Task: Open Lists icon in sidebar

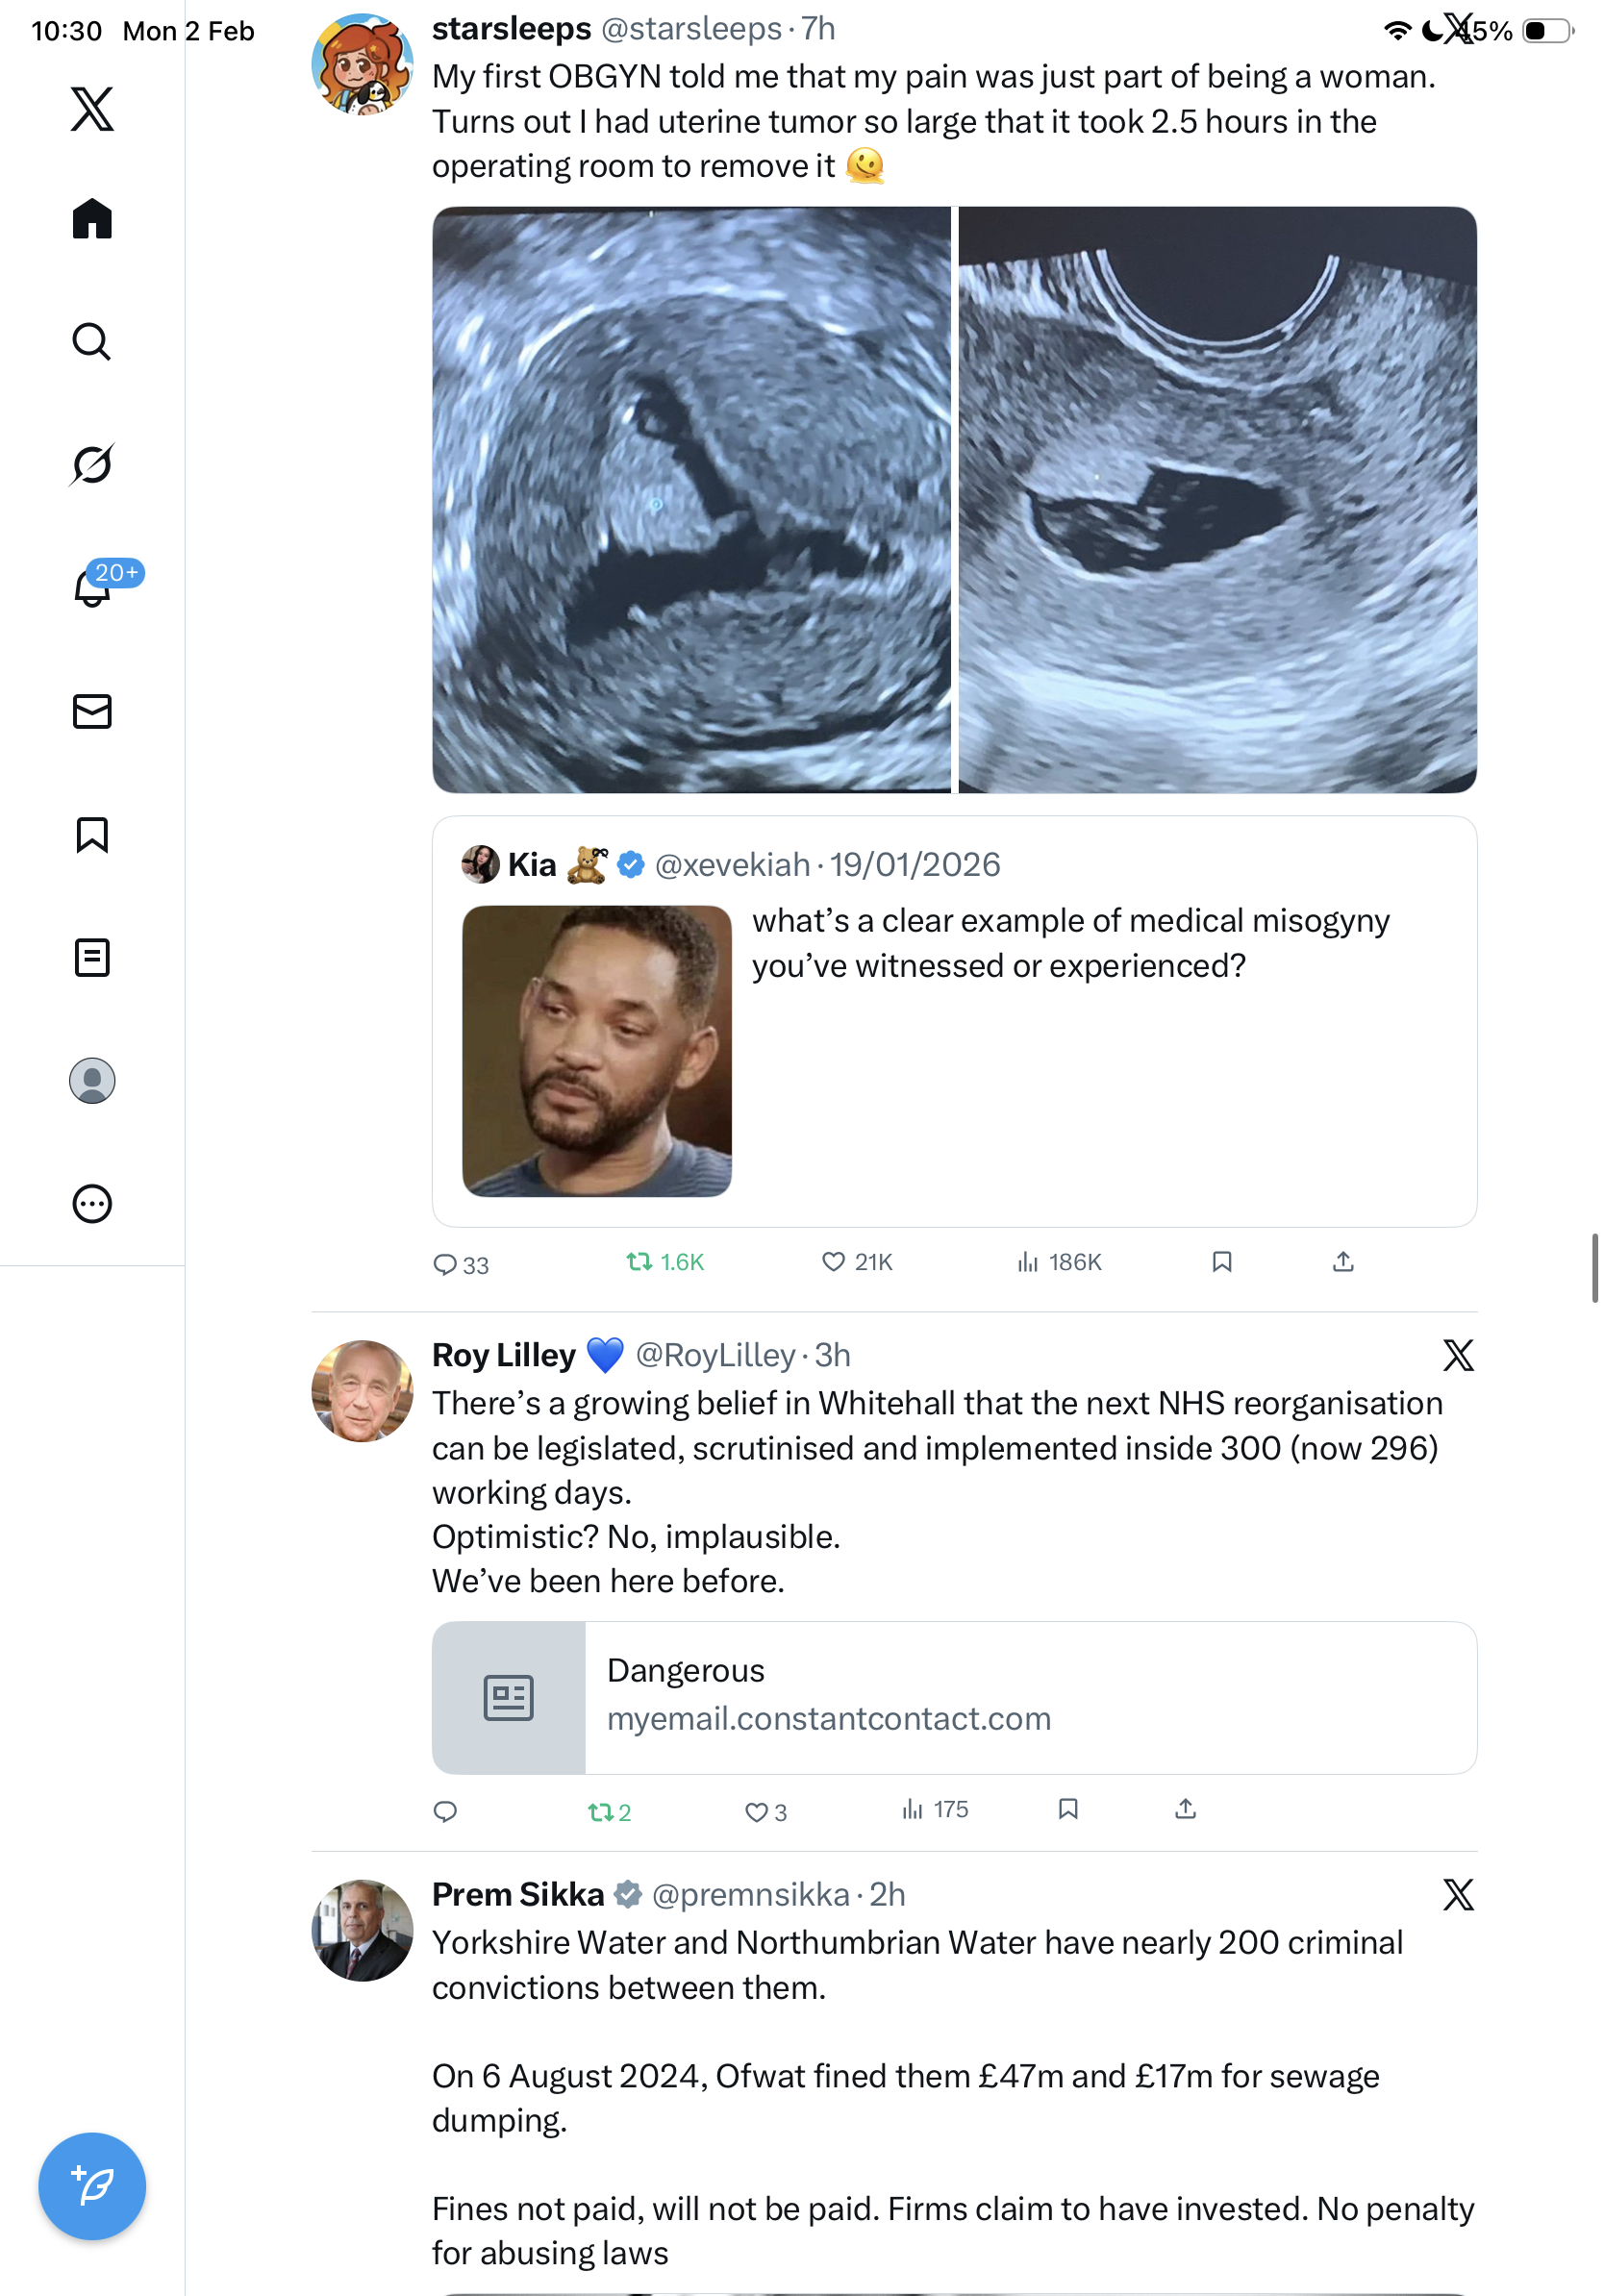Action: tap(92, 957)
